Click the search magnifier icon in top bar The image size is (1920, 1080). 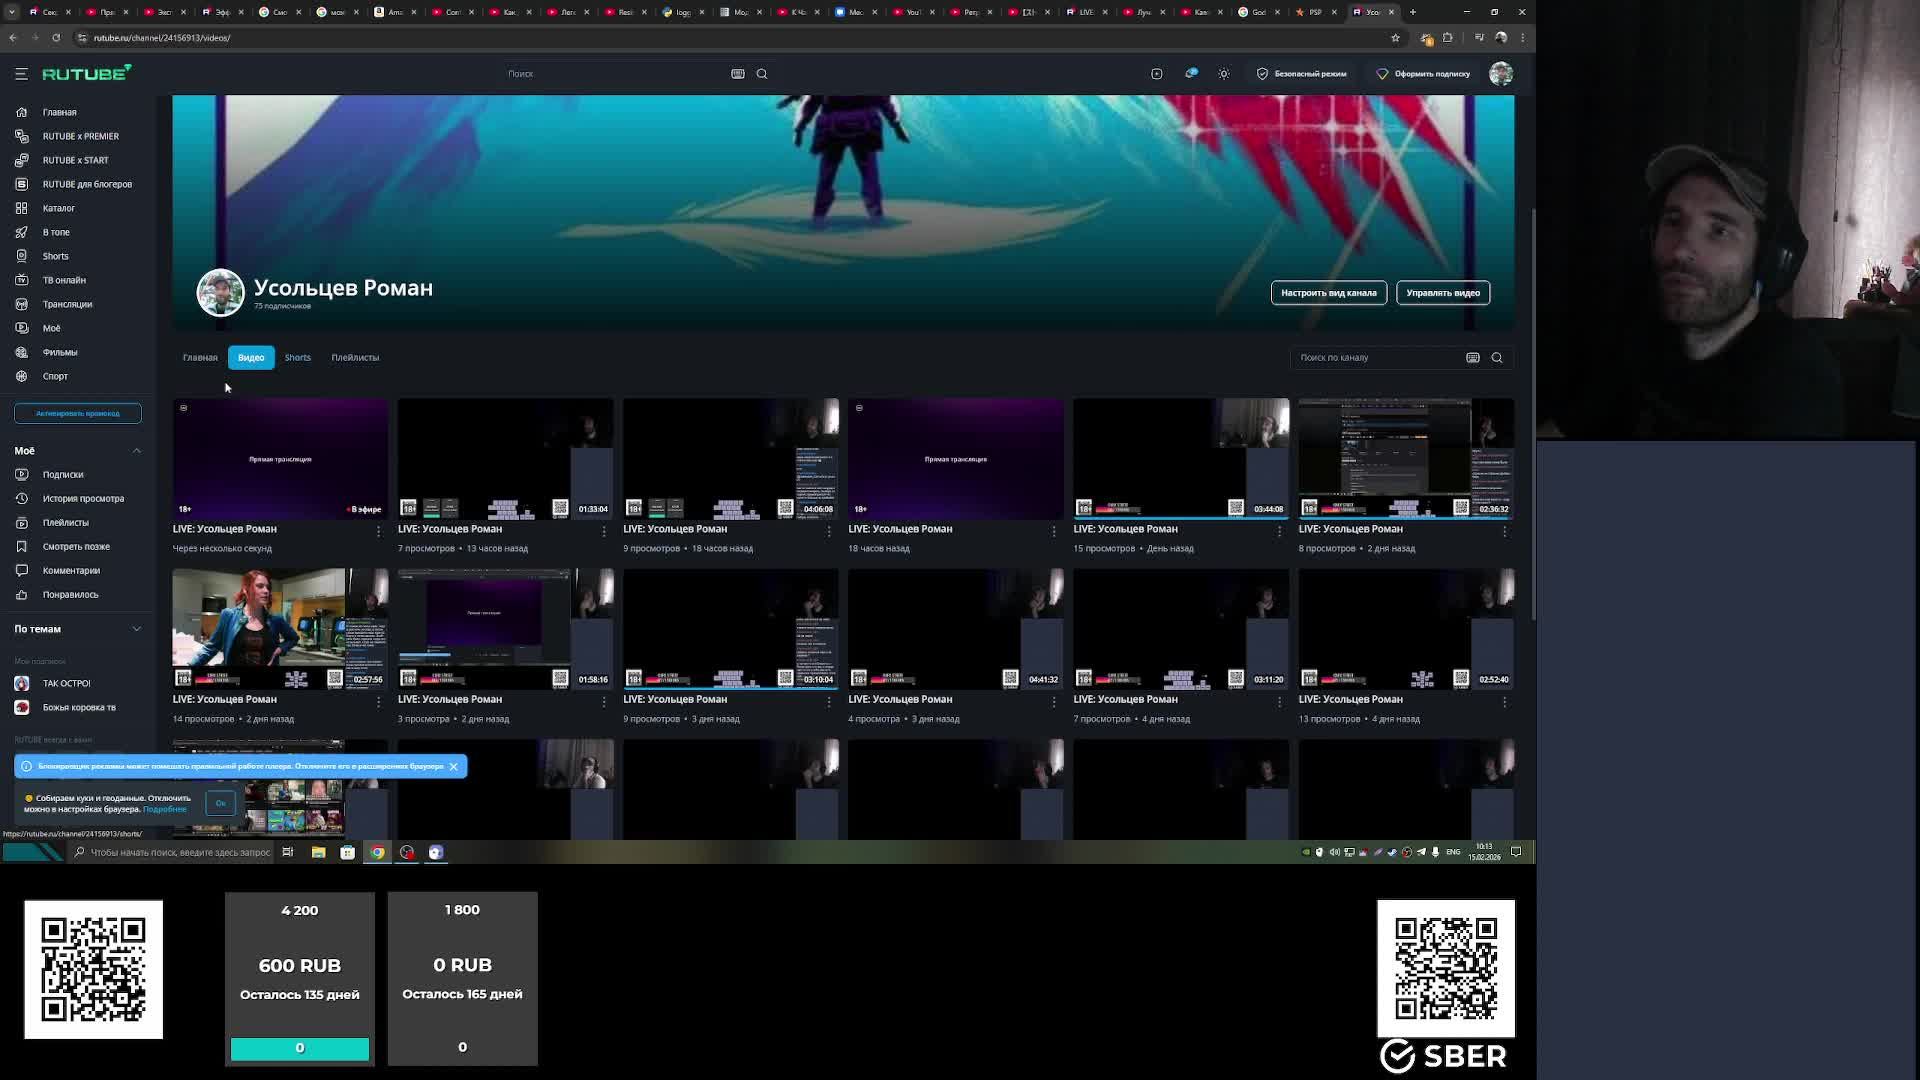762,74
